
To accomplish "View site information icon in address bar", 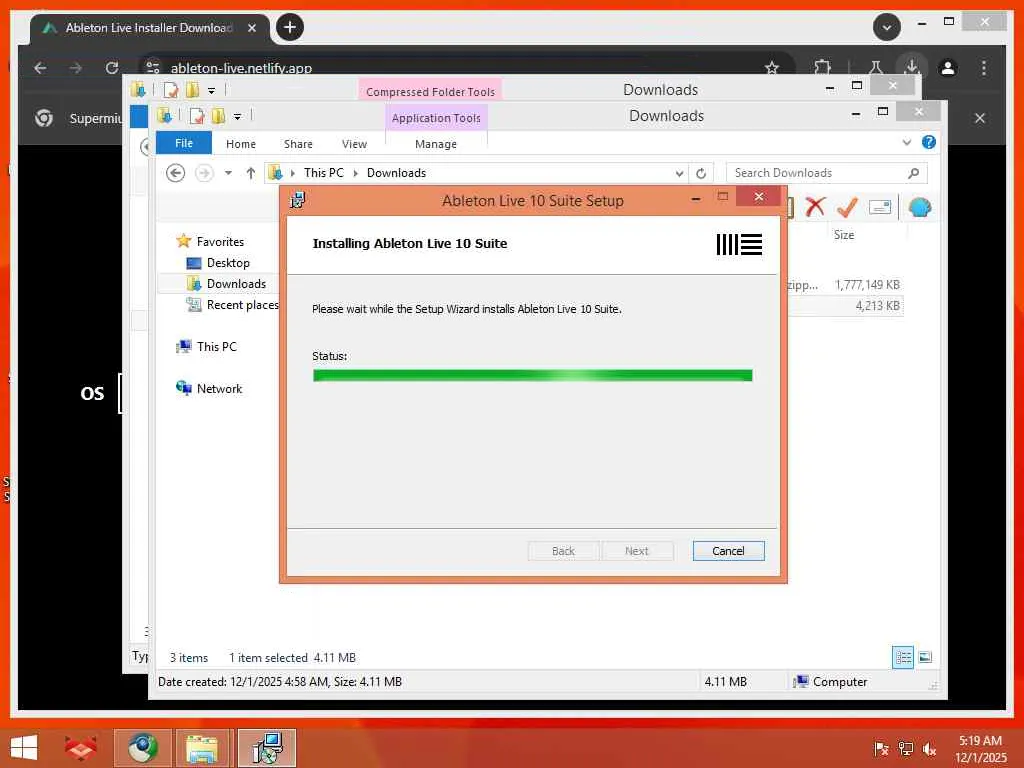I will (x=153, y=67).
